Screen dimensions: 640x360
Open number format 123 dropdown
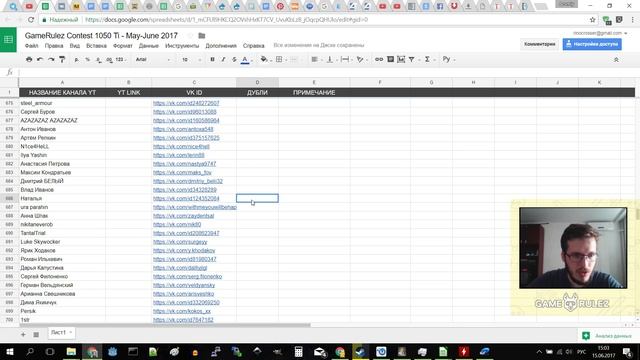(x=121, y=60)
